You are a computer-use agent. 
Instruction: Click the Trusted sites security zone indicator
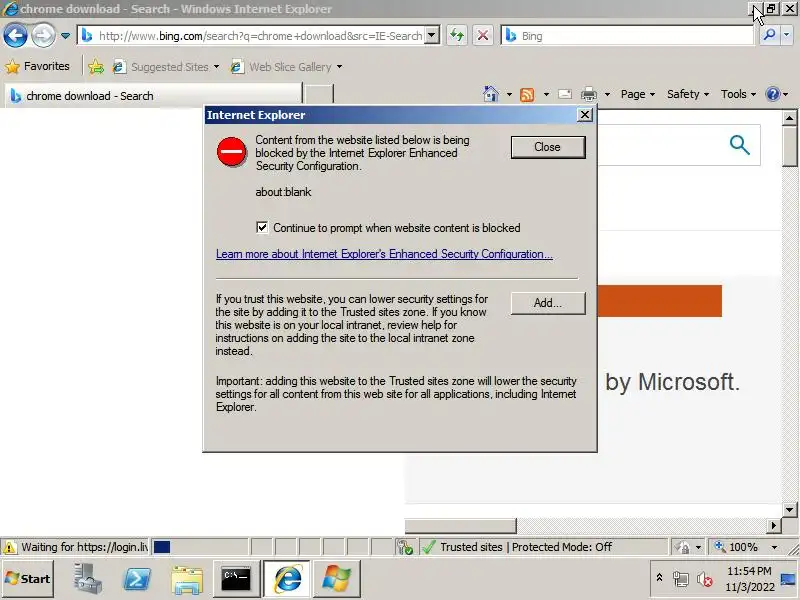(542, 547)
